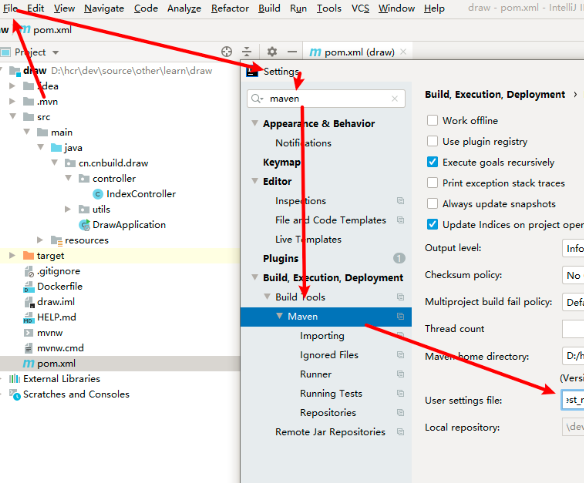Select Ignored Files settings page

329,355
